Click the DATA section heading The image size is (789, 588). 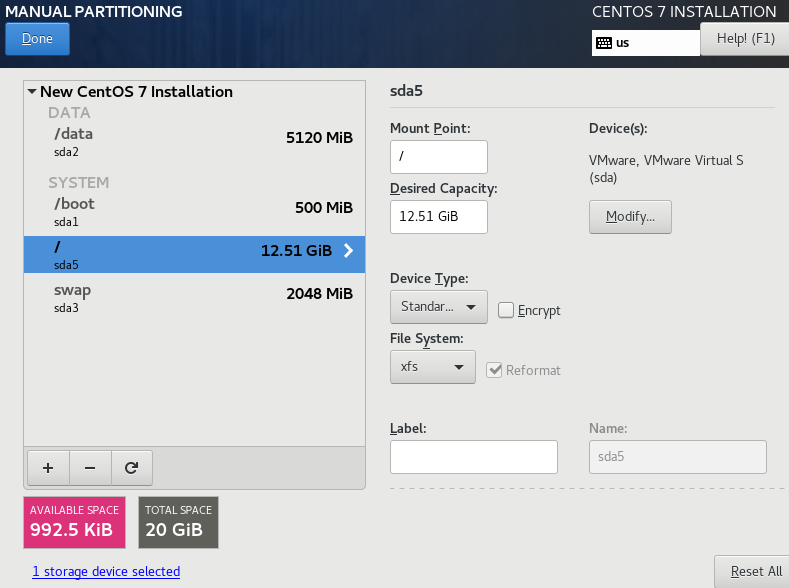pyautogui.click(x=69, y=113)
